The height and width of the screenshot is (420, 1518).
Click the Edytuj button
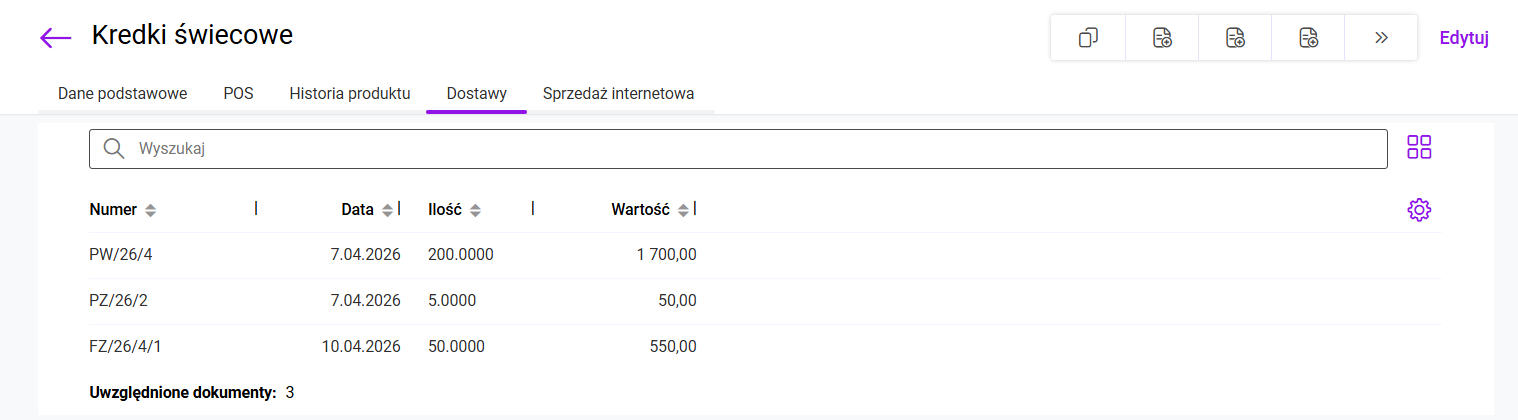click(1464, 38)
